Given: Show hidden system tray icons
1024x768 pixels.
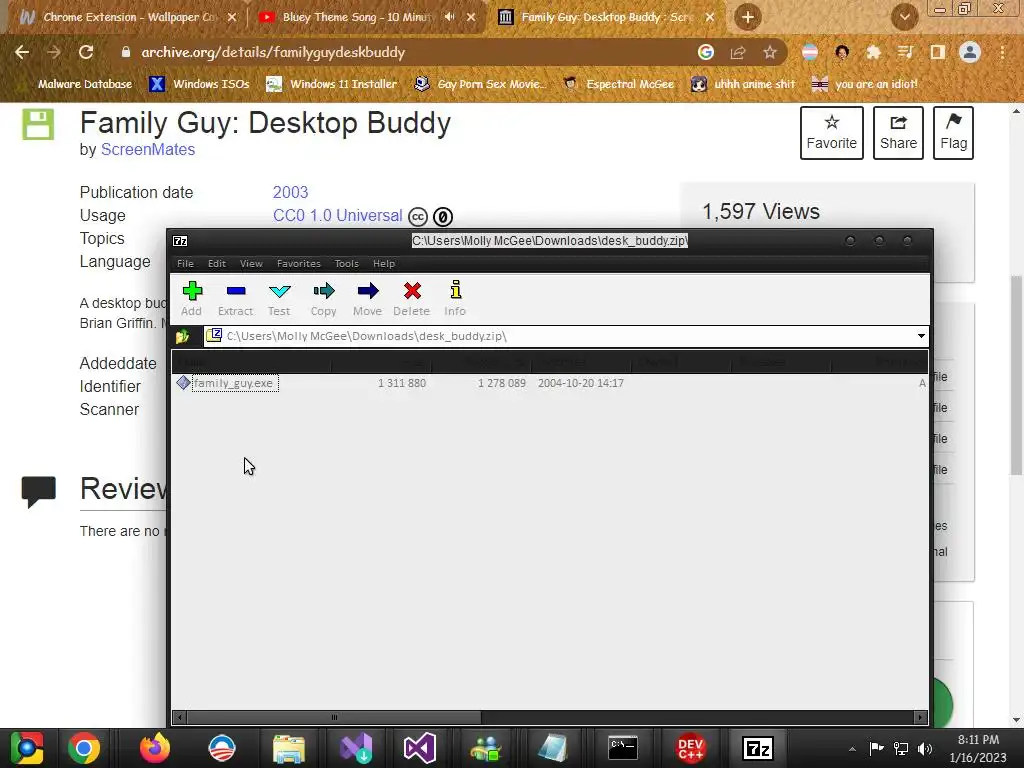Looking at the screenshot, I should (852, 748).
